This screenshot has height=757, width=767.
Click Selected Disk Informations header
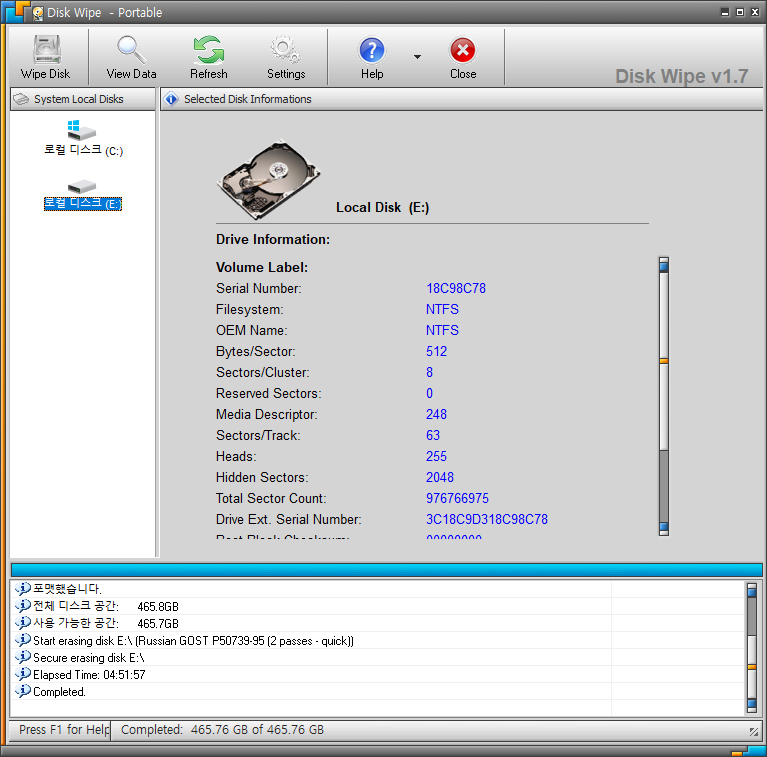point(248,99)
